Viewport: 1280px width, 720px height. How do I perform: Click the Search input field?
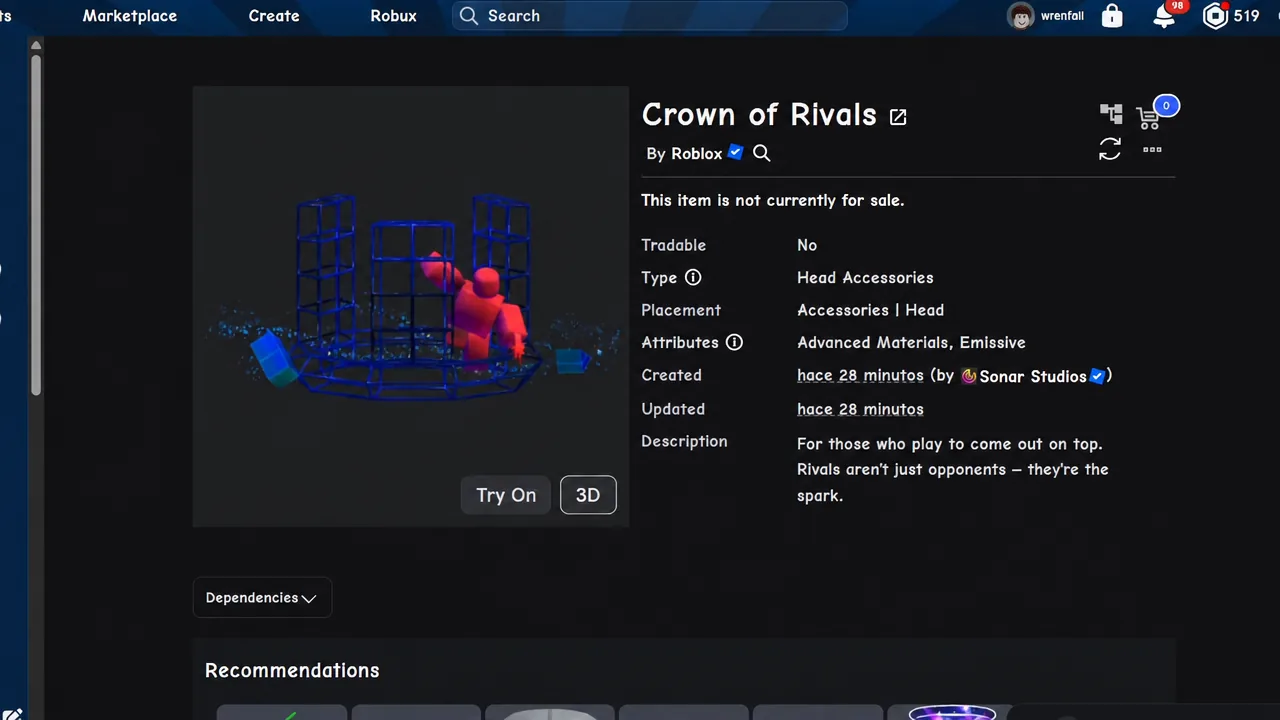(650, 16)
